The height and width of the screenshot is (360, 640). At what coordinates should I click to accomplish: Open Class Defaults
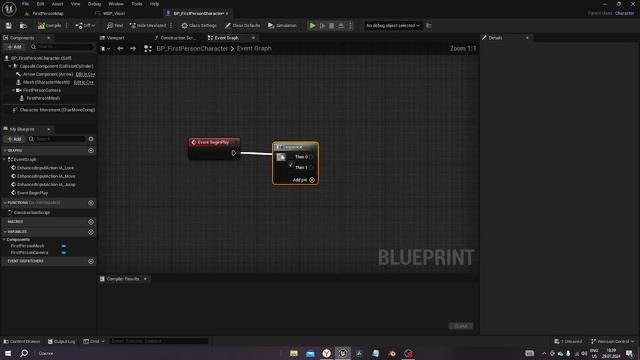coord(242,25)
